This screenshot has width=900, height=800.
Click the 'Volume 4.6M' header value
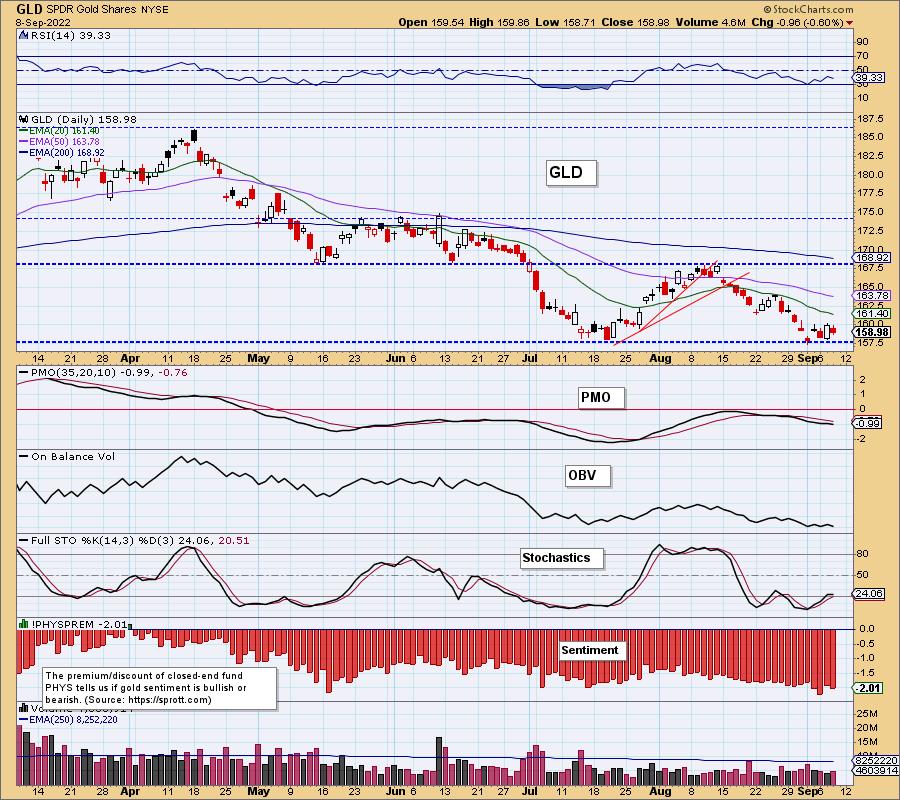coord(711,22)
